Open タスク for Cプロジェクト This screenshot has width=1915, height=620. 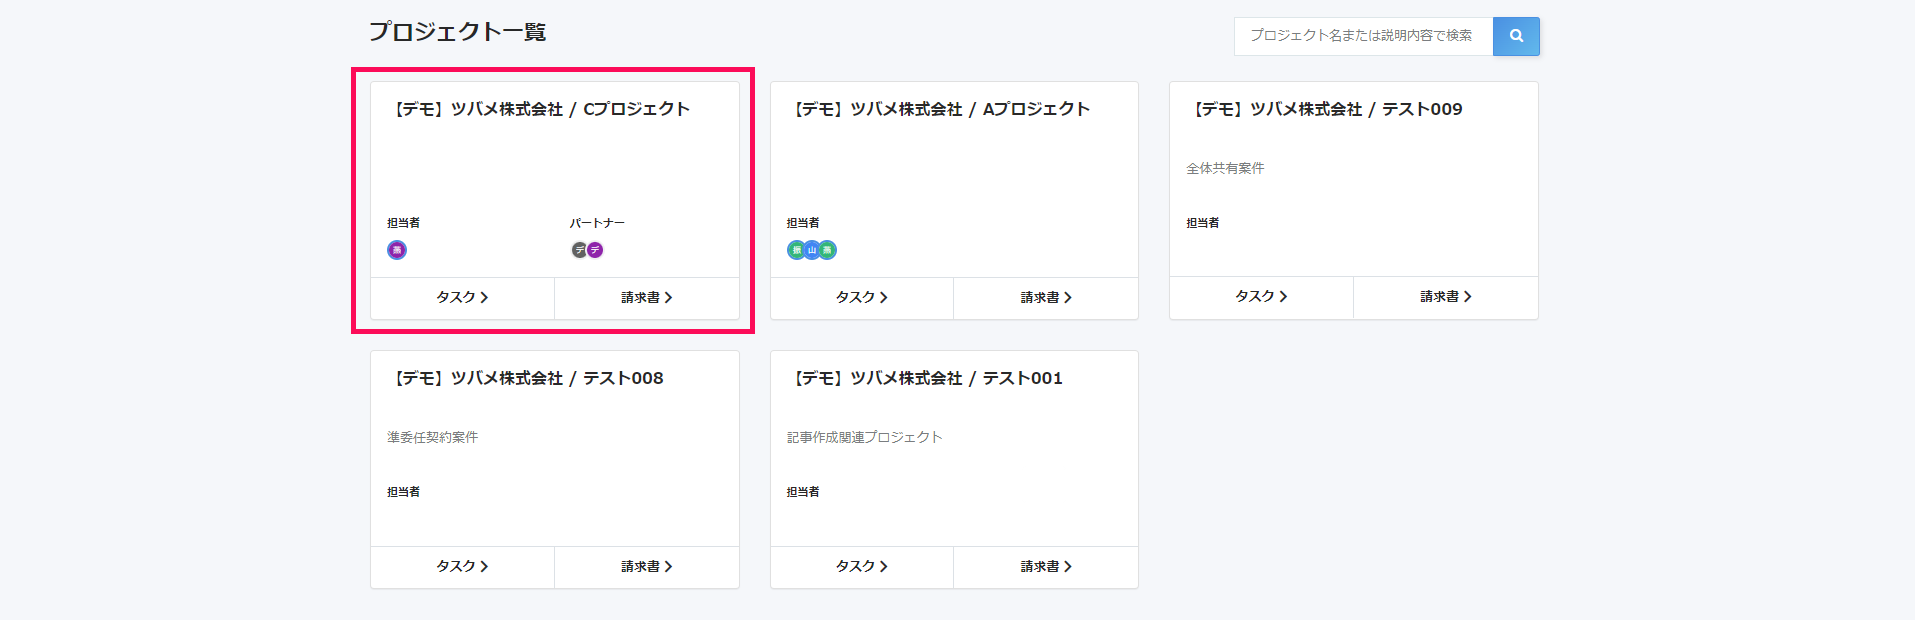point(462,298)
